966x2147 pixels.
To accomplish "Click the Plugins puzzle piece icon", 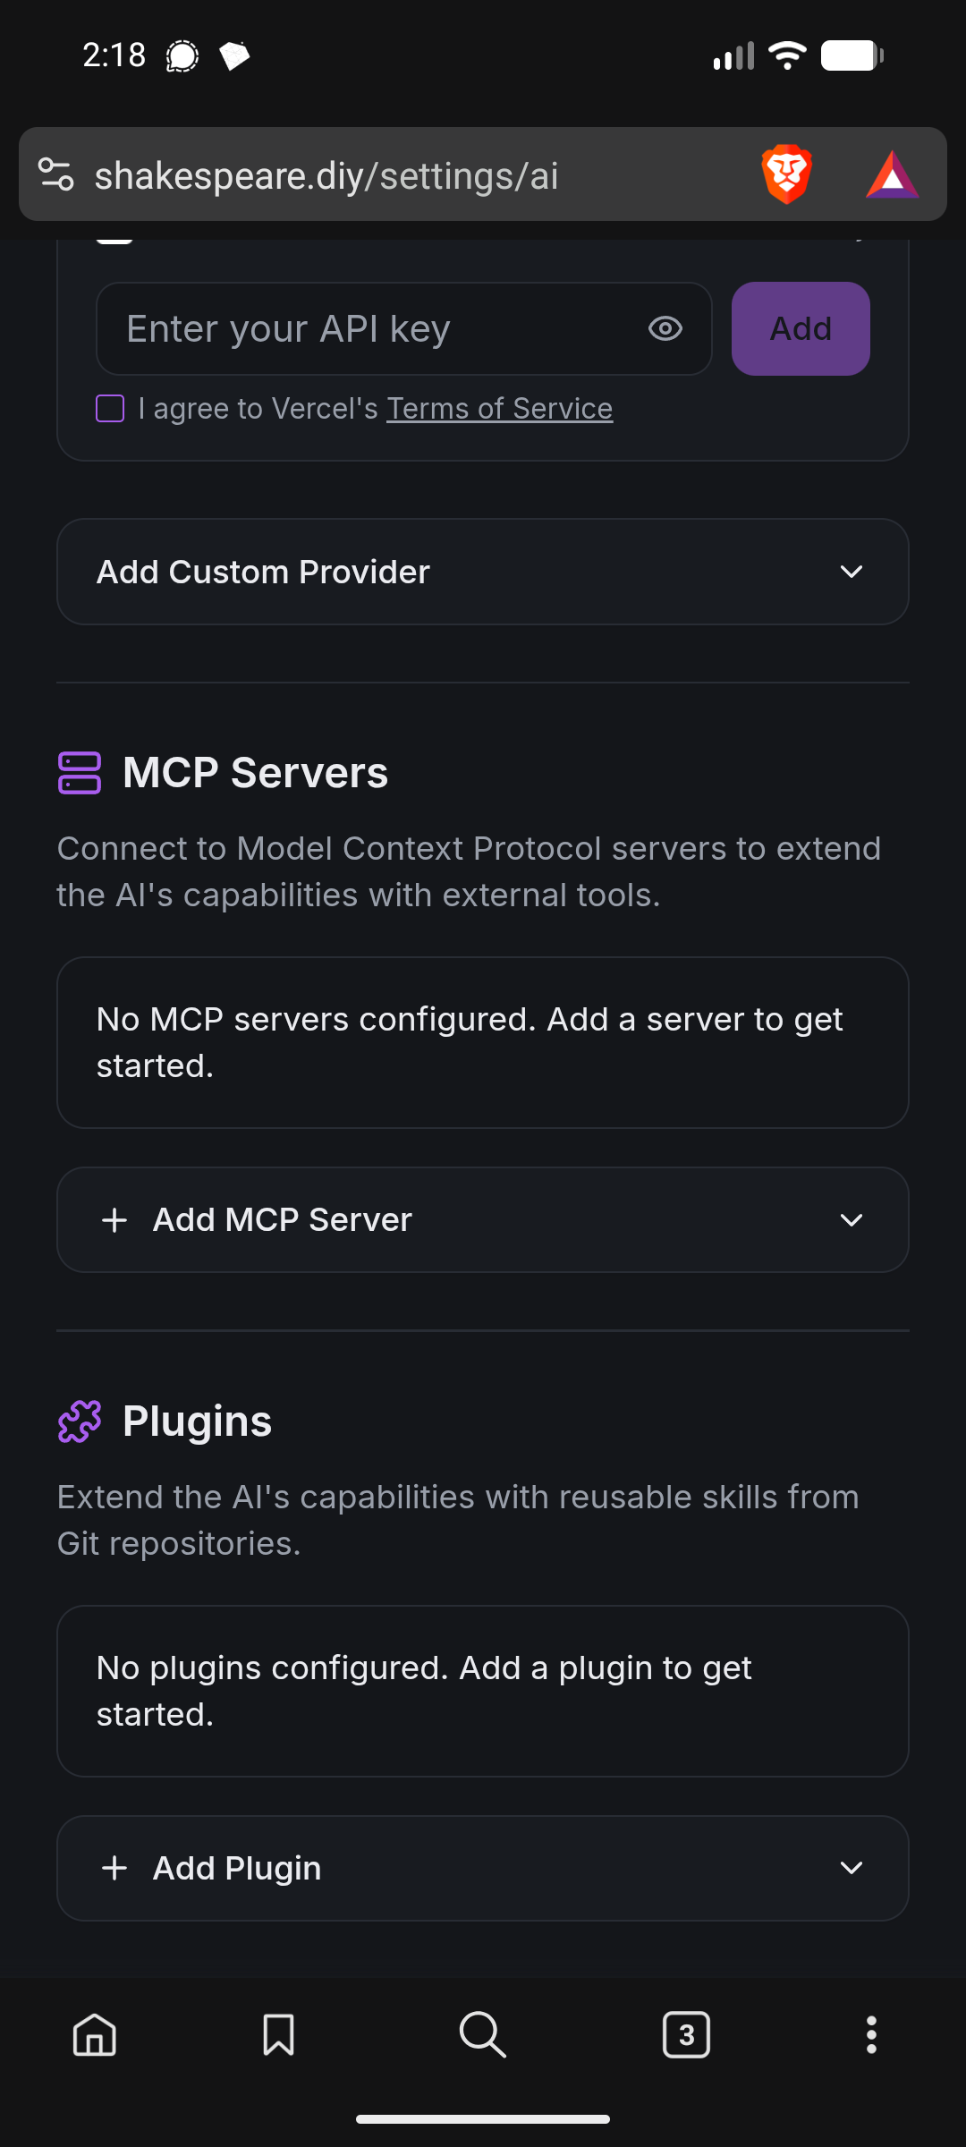I will (x=80, y=1421).
